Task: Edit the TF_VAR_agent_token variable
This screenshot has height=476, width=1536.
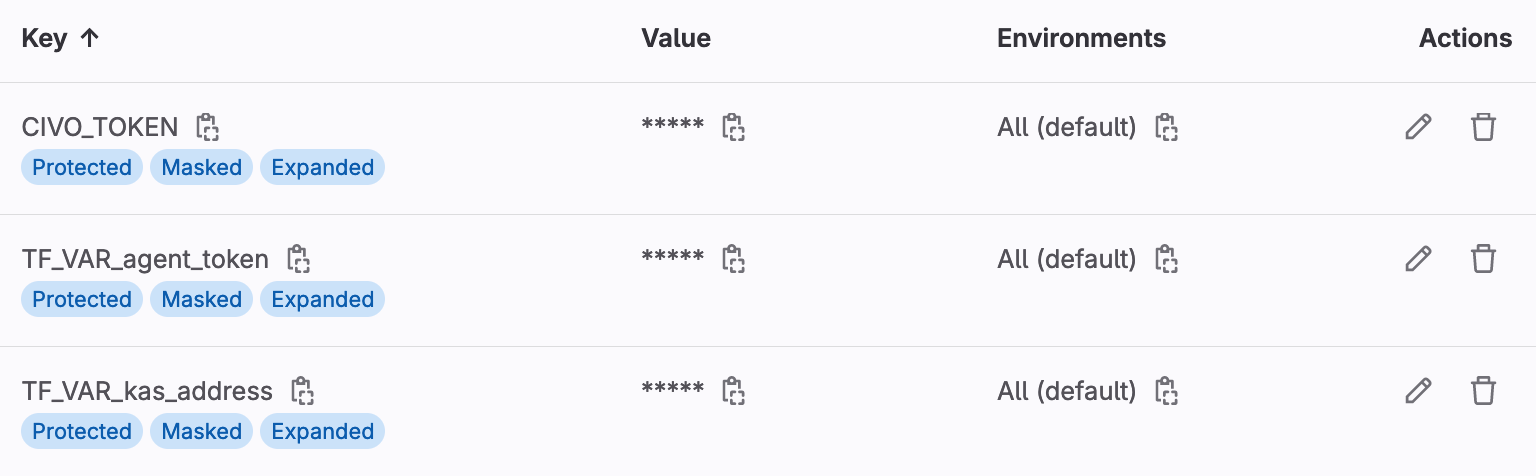Action: coord(1418,259)
